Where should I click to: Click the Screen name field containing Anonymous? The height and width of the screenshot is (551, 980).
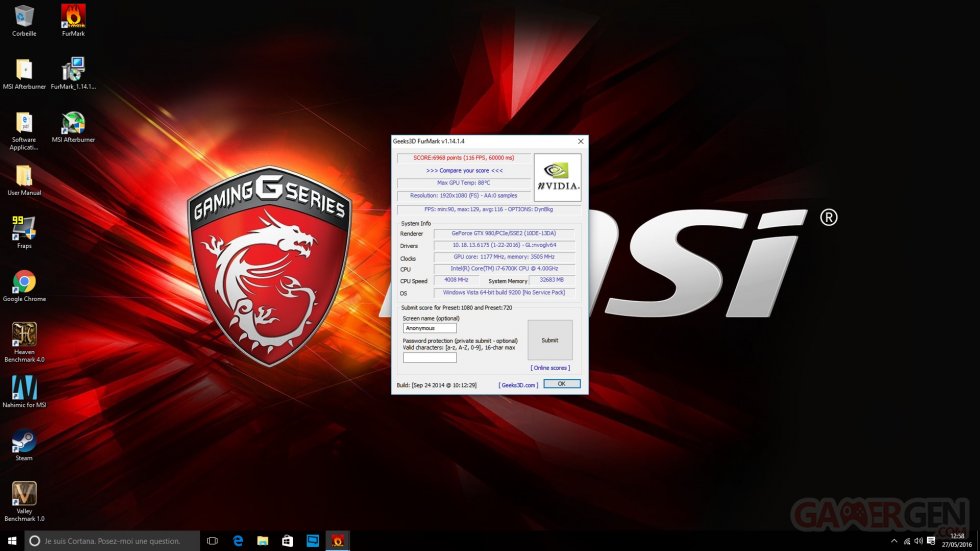tap(429, 328)
